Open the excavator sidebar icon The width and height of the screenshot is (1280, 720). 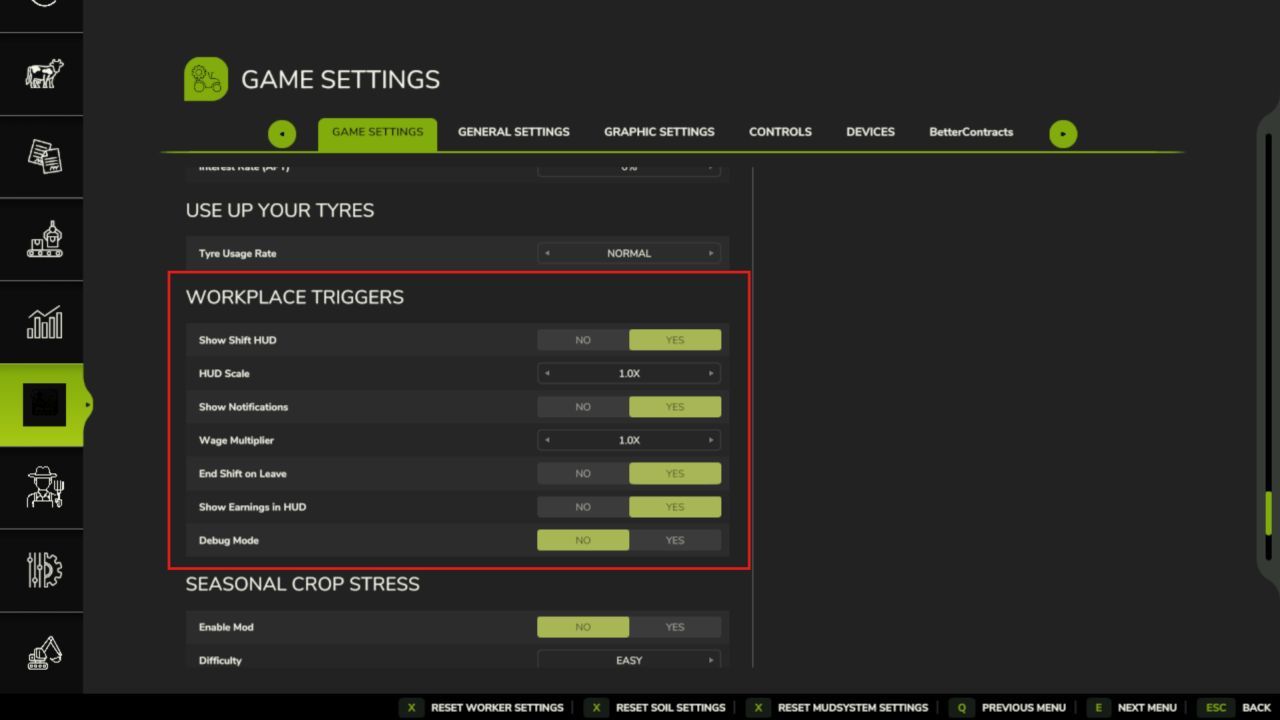43,653
